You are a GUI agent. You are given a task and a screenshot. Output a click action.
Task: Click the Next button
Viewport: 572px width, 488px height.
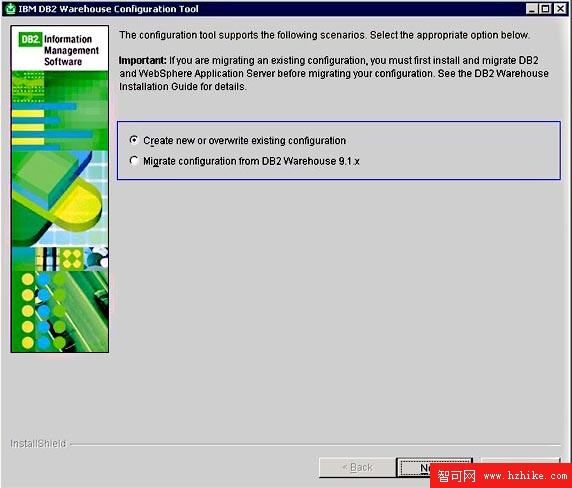(434, 467)
